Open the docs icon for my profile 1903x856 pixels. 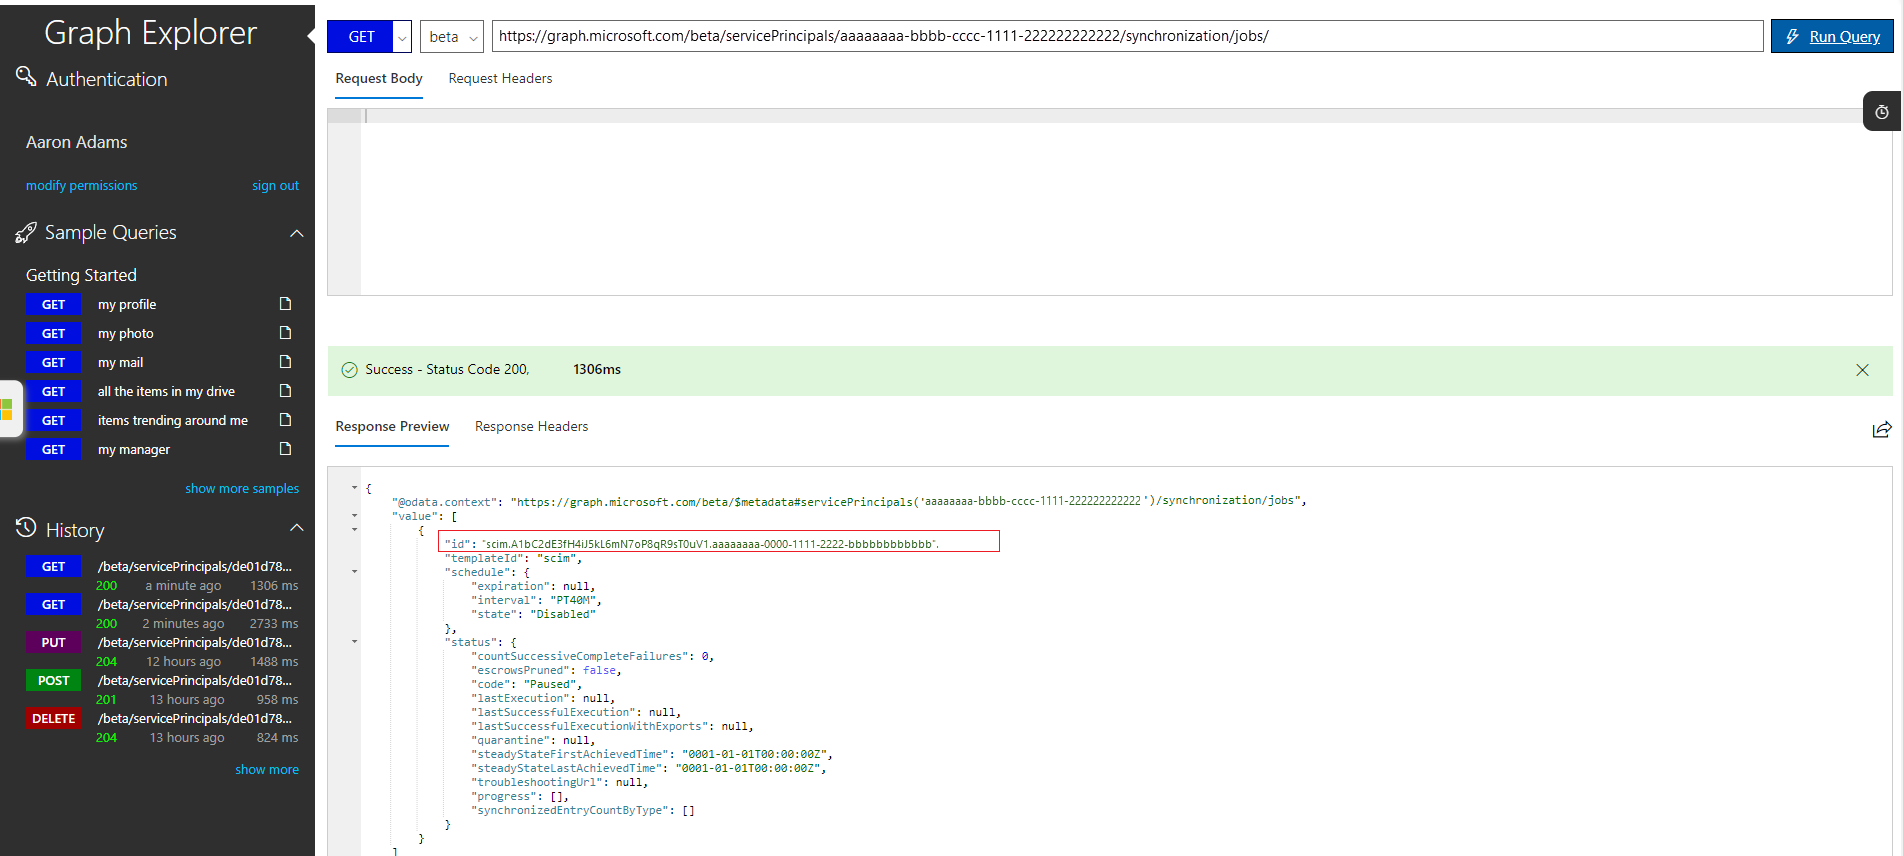pos(285,304)
